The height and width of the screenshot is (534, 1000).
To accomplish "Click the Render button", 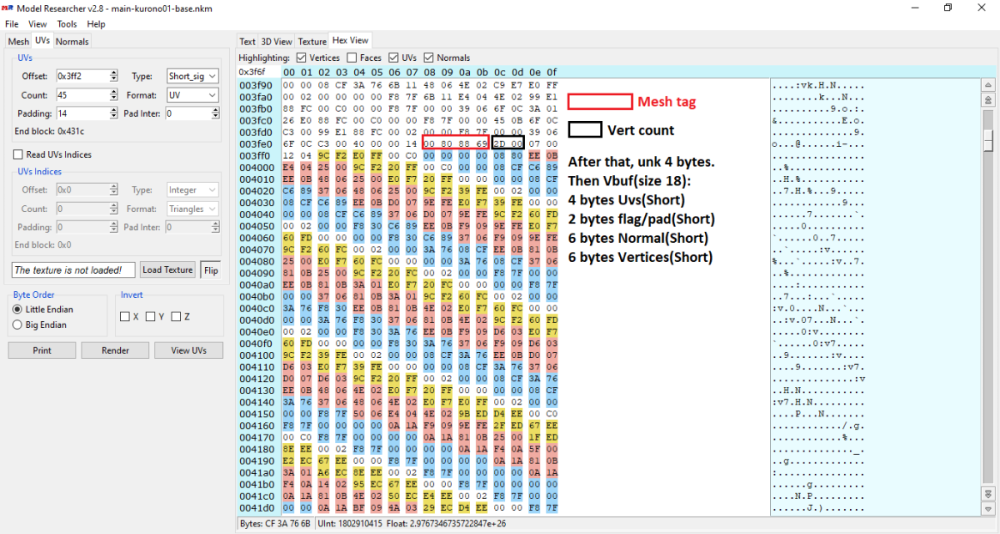I will 115,351.
